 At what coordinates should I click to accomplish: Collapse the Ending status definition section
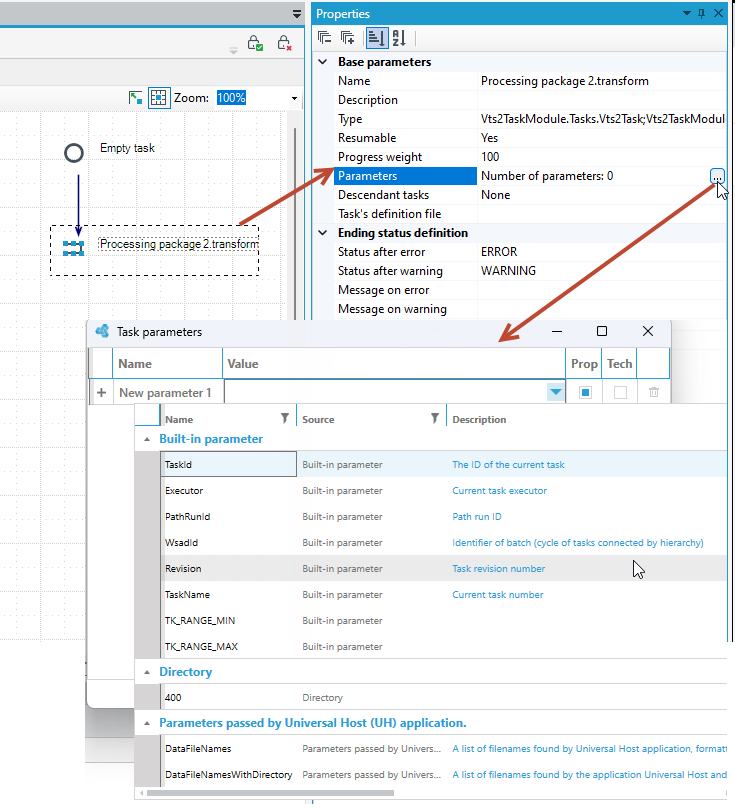323,233
